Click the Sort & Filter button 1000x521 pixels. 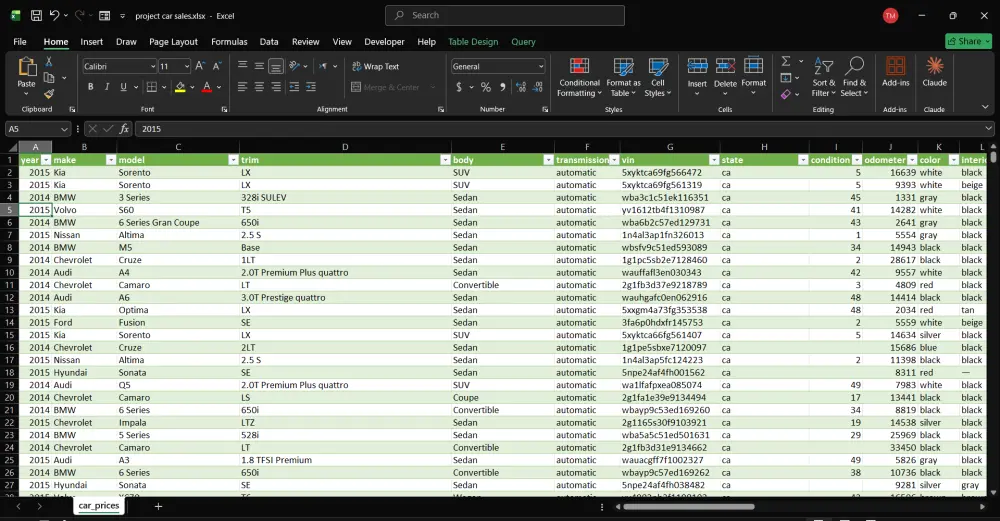coord(823,77)
